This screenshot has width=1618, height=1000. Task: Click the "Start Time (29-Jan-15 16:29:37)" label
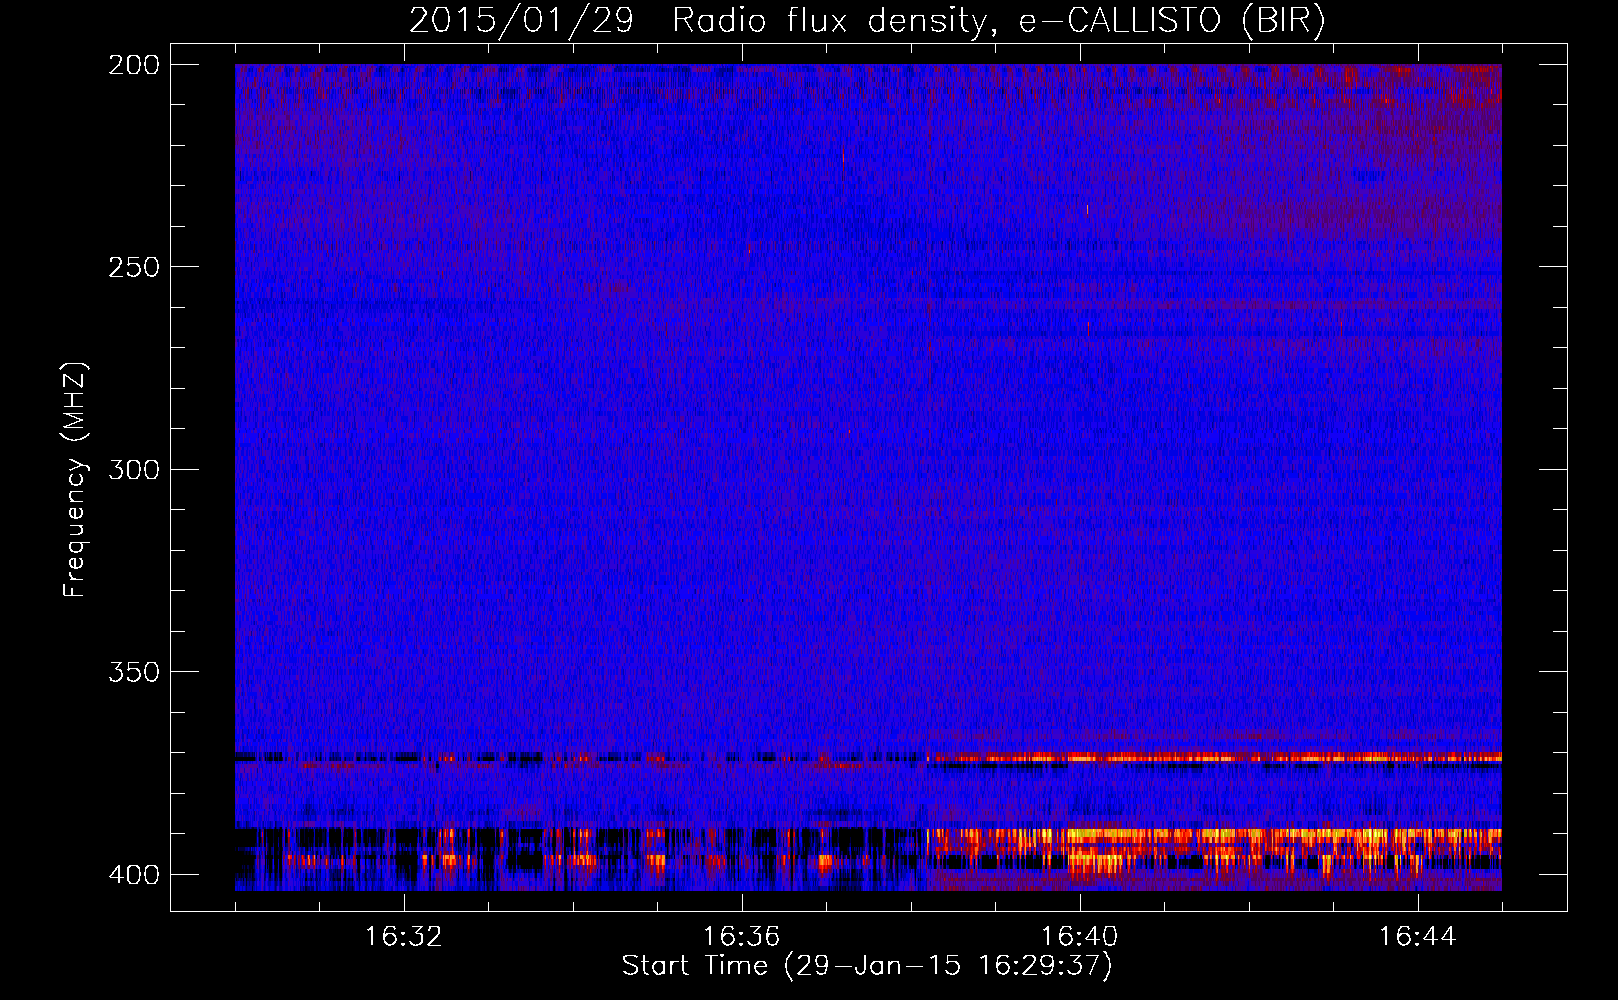tap(867, 966)
